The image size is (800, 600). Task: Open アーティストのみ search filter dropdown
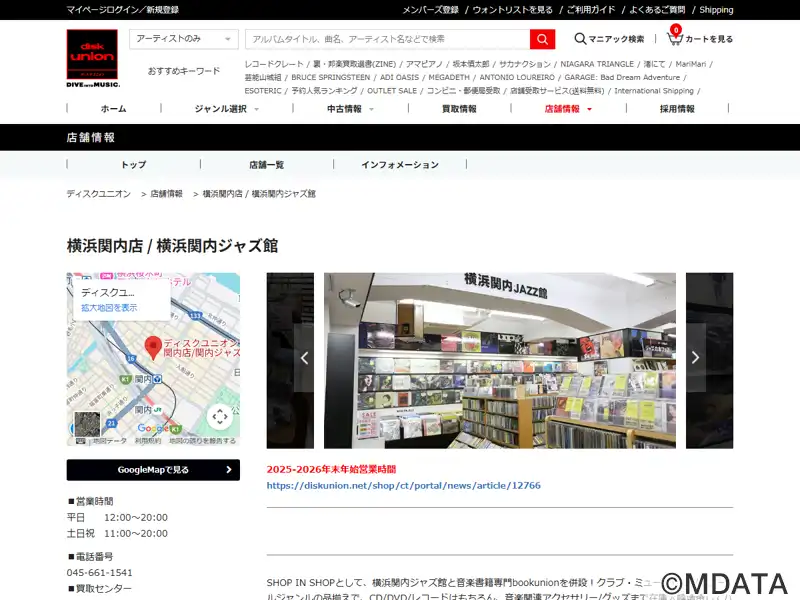point(184,39)
